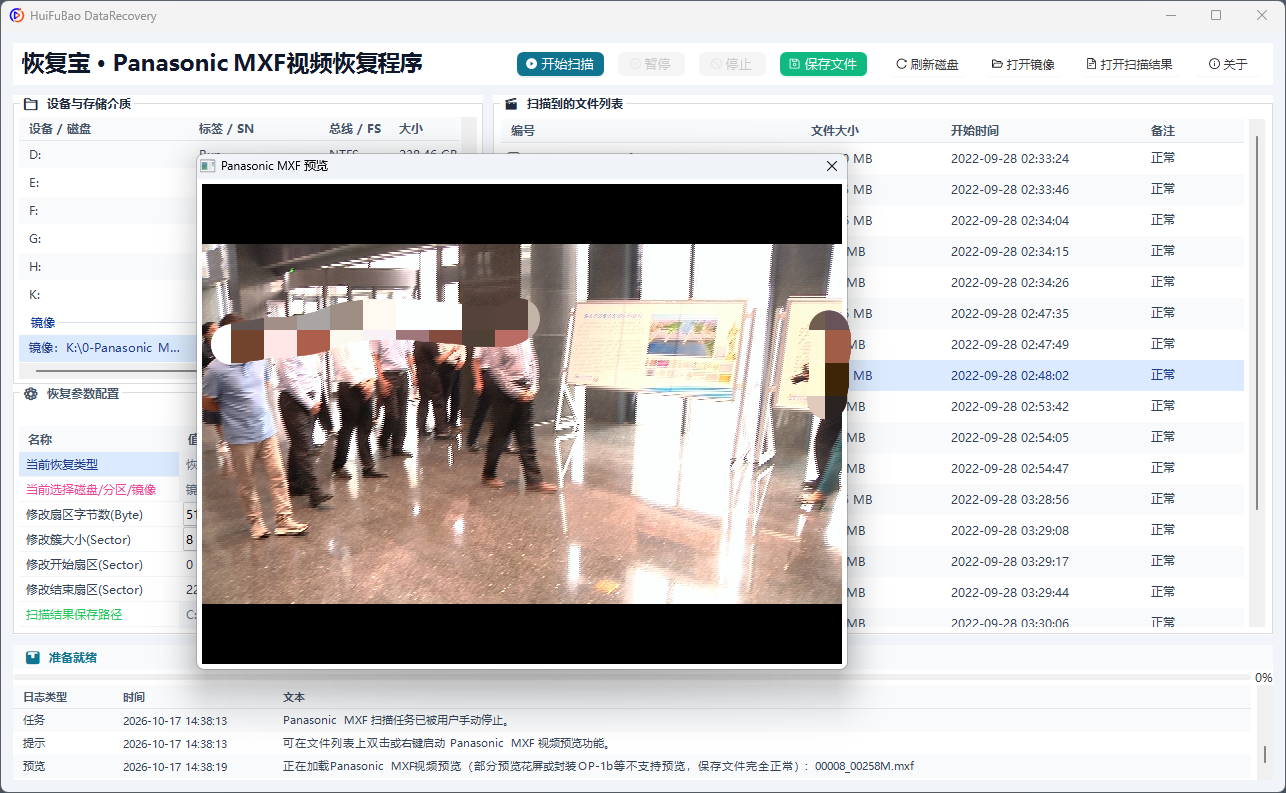Screen dimensions: 1286x793
Task: Click the 保存文件 save file button
Action: pos(823,64)
